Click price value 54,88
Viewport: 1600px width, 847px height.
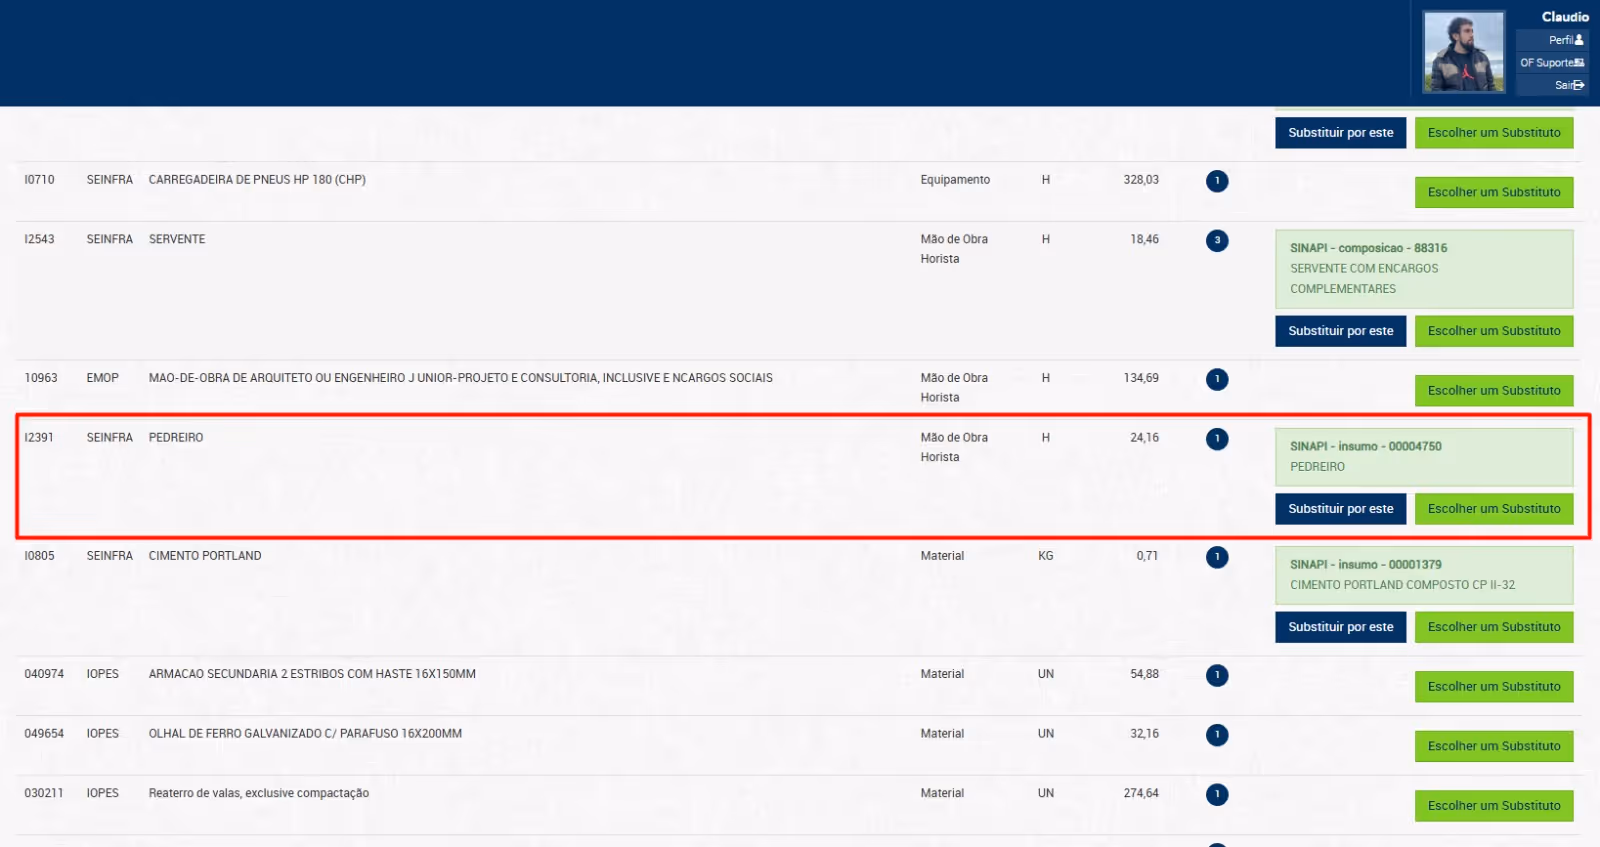[x=1145, y=674]
